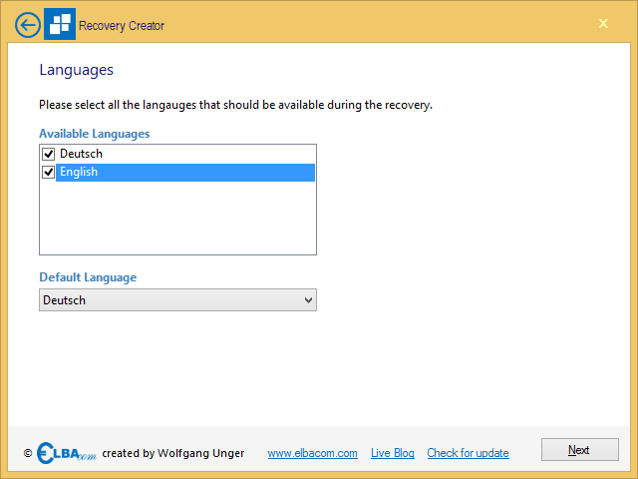Click the Recovery Creator title text
This screenshot has height=479, width=638.
pyautogui.click(x=121, y=26)
